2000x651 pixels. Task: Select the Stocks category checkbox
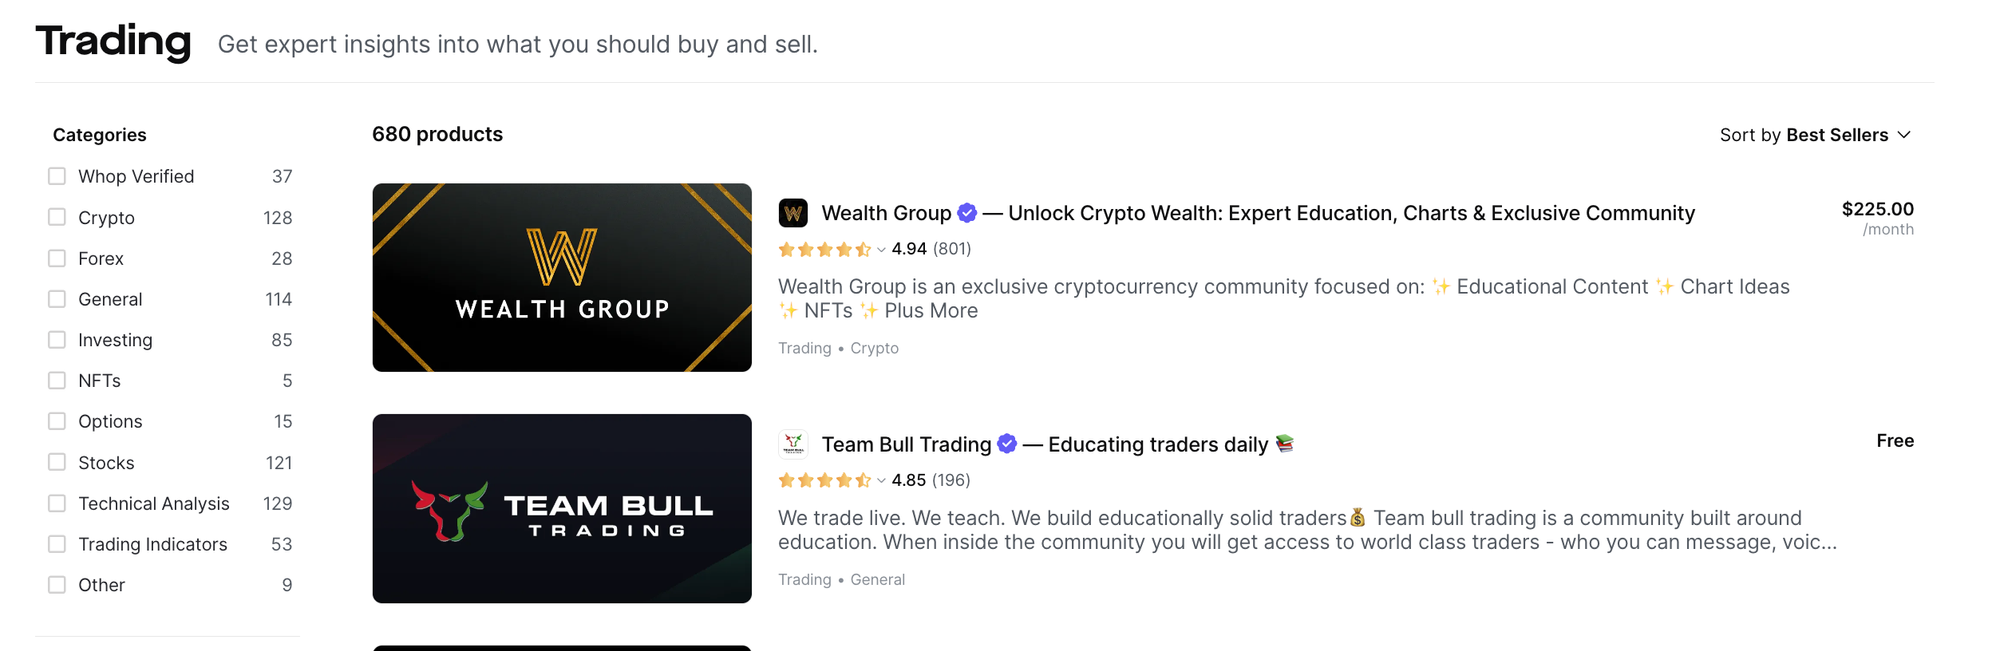click(56, 462)
